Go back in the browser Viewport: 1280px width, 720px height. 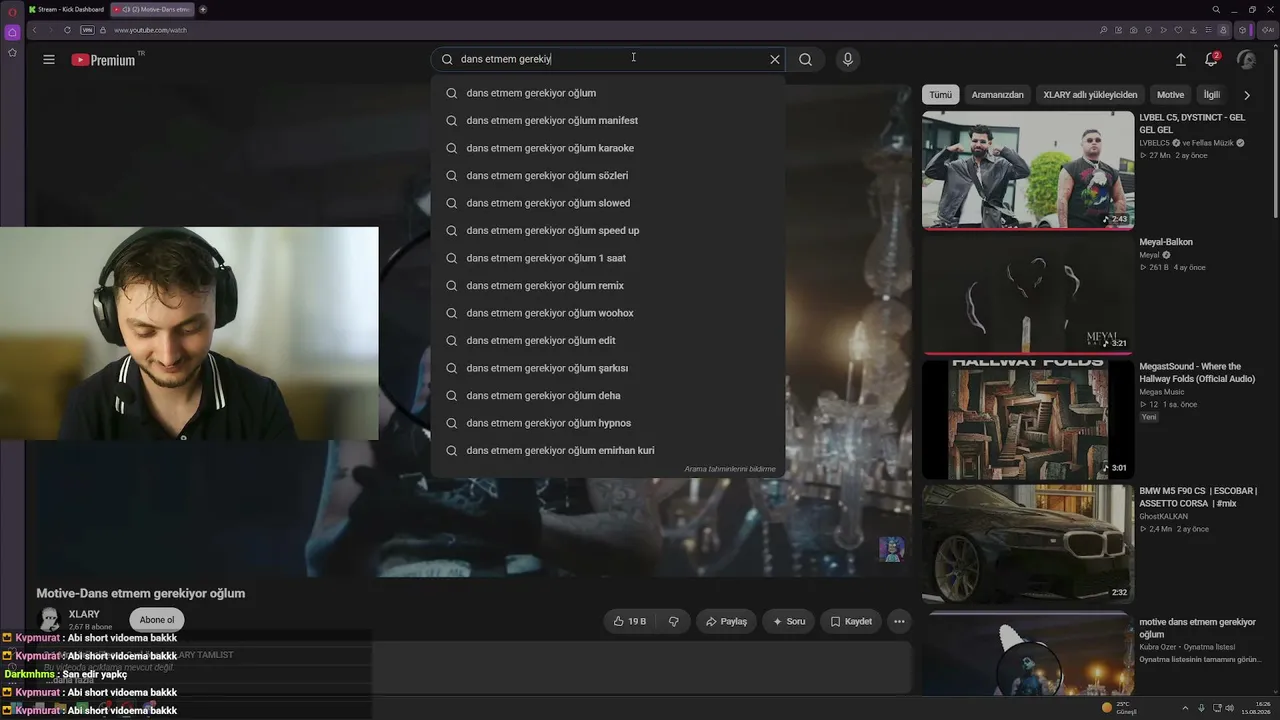click(34, 30)
